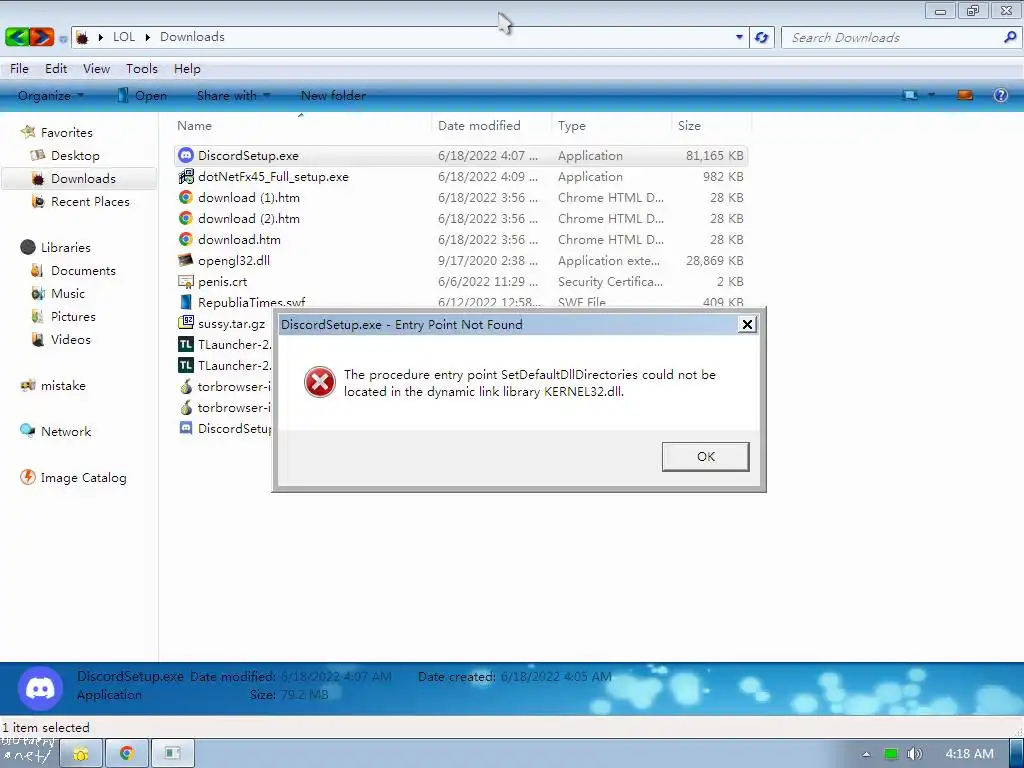Open Recent Places in Favorites
The image size is (1024, 768).
pos(90,202)
